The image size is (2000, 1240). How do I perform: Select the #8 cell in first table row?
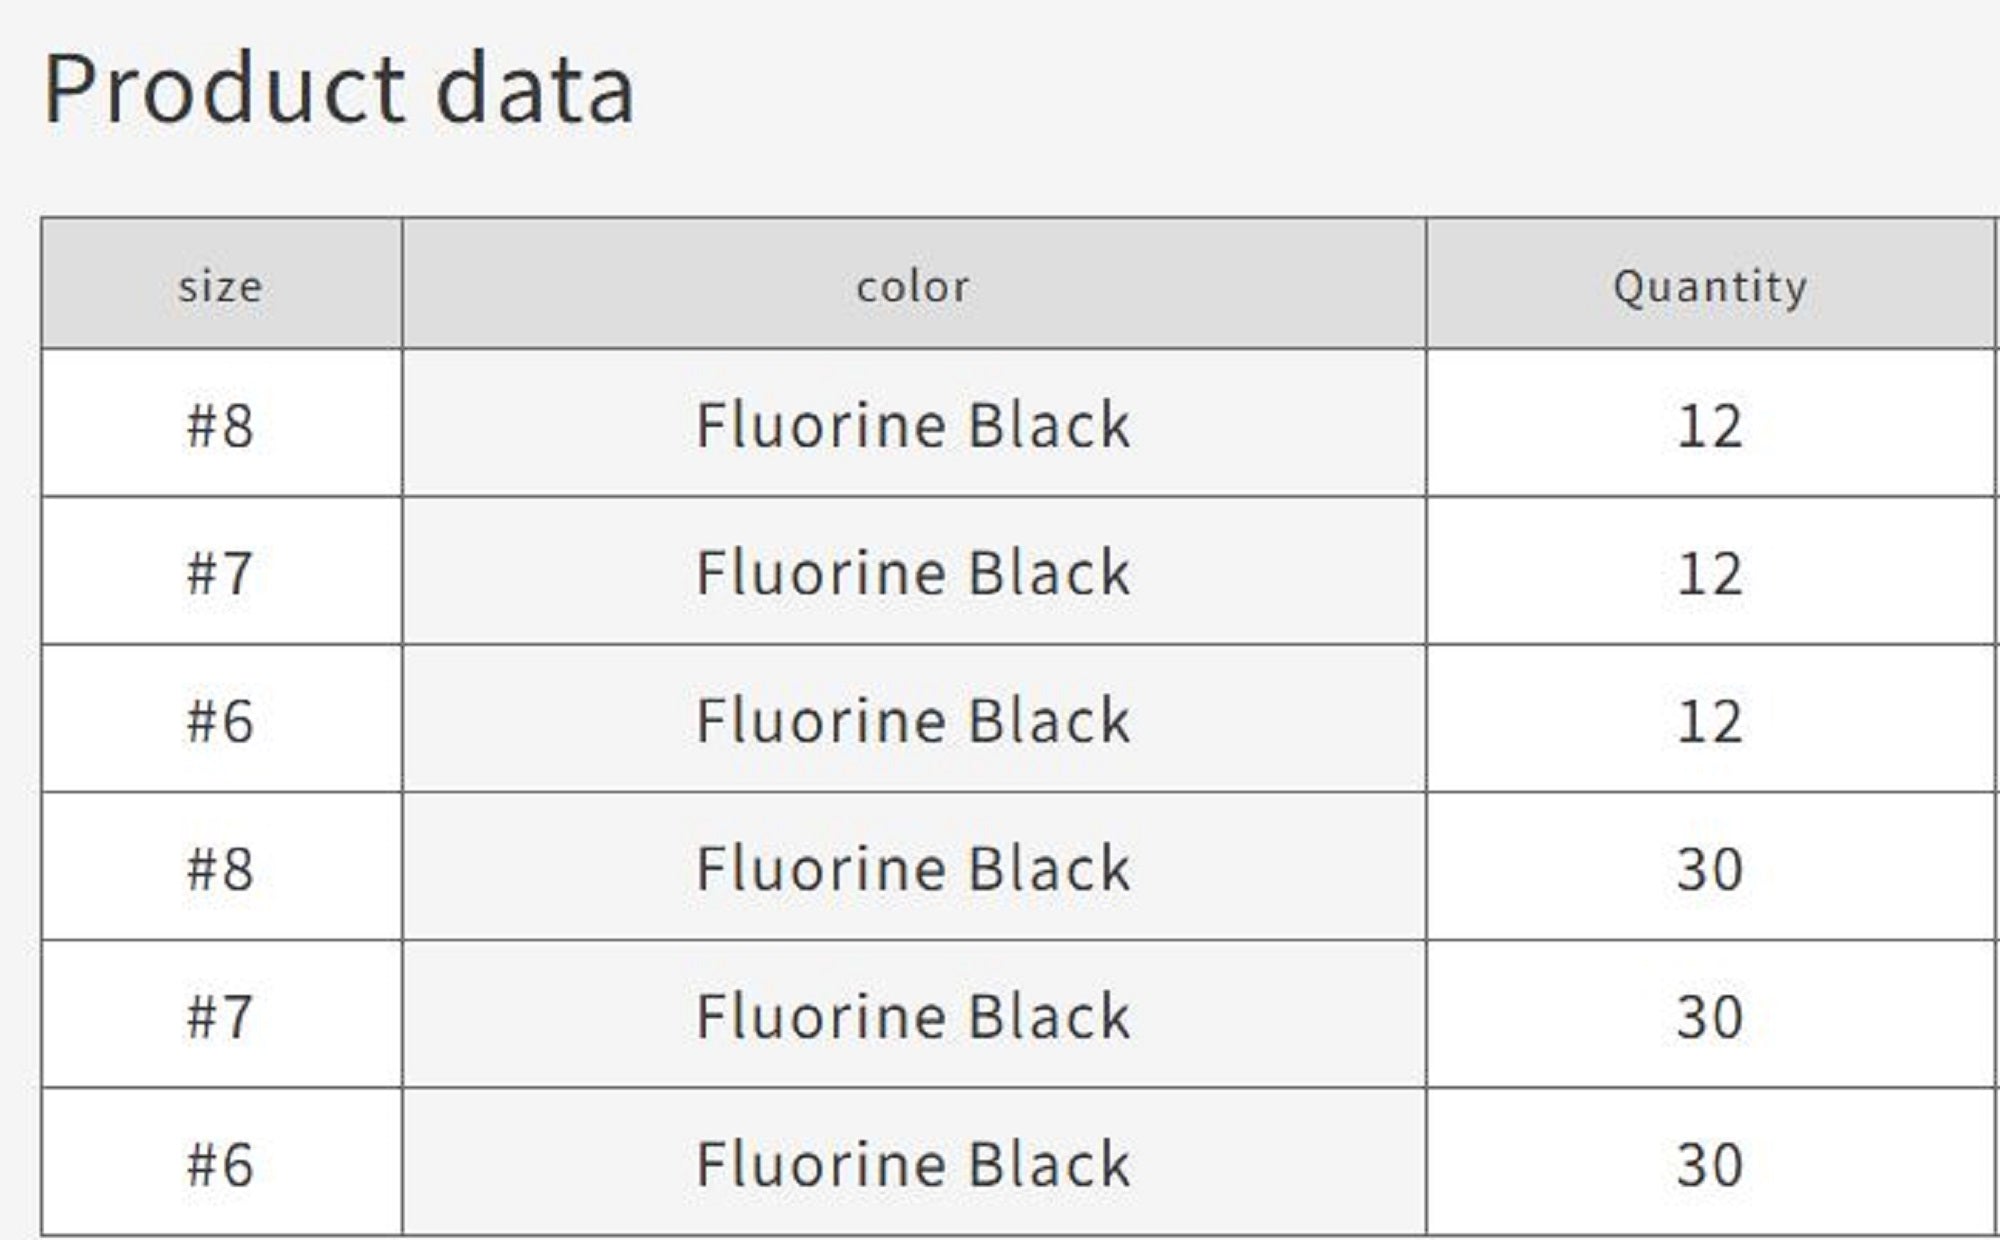pyautogui.click(x=220, y=425)
